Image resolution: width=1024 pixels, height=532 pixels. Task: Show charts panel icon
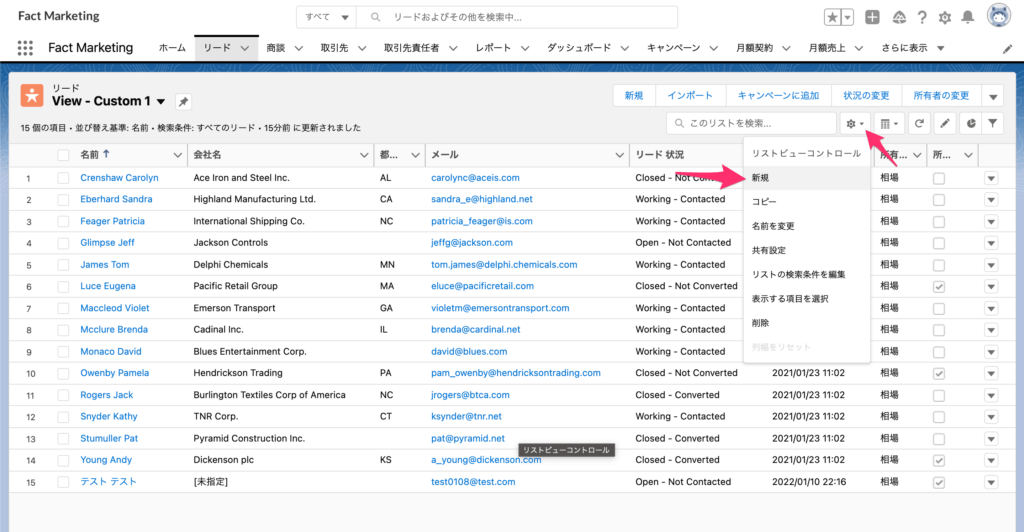pos(969,123)
